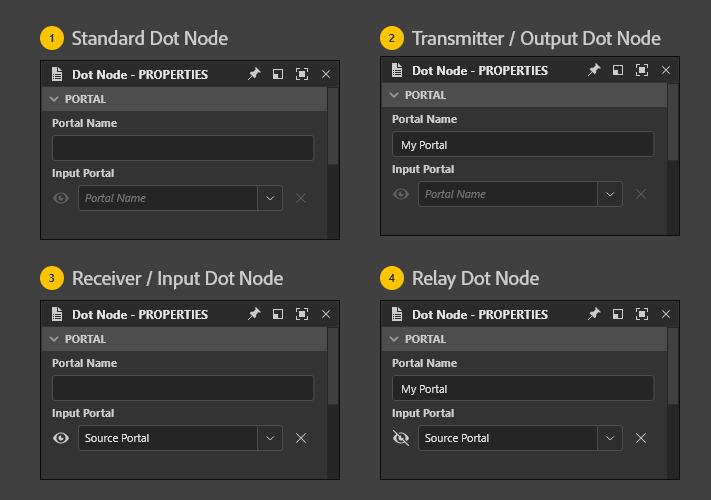Clear Source Portal in Relay Dot Node panel
Image resolution: width=711 pixels, height=500 pixels.
click(641, 438)
